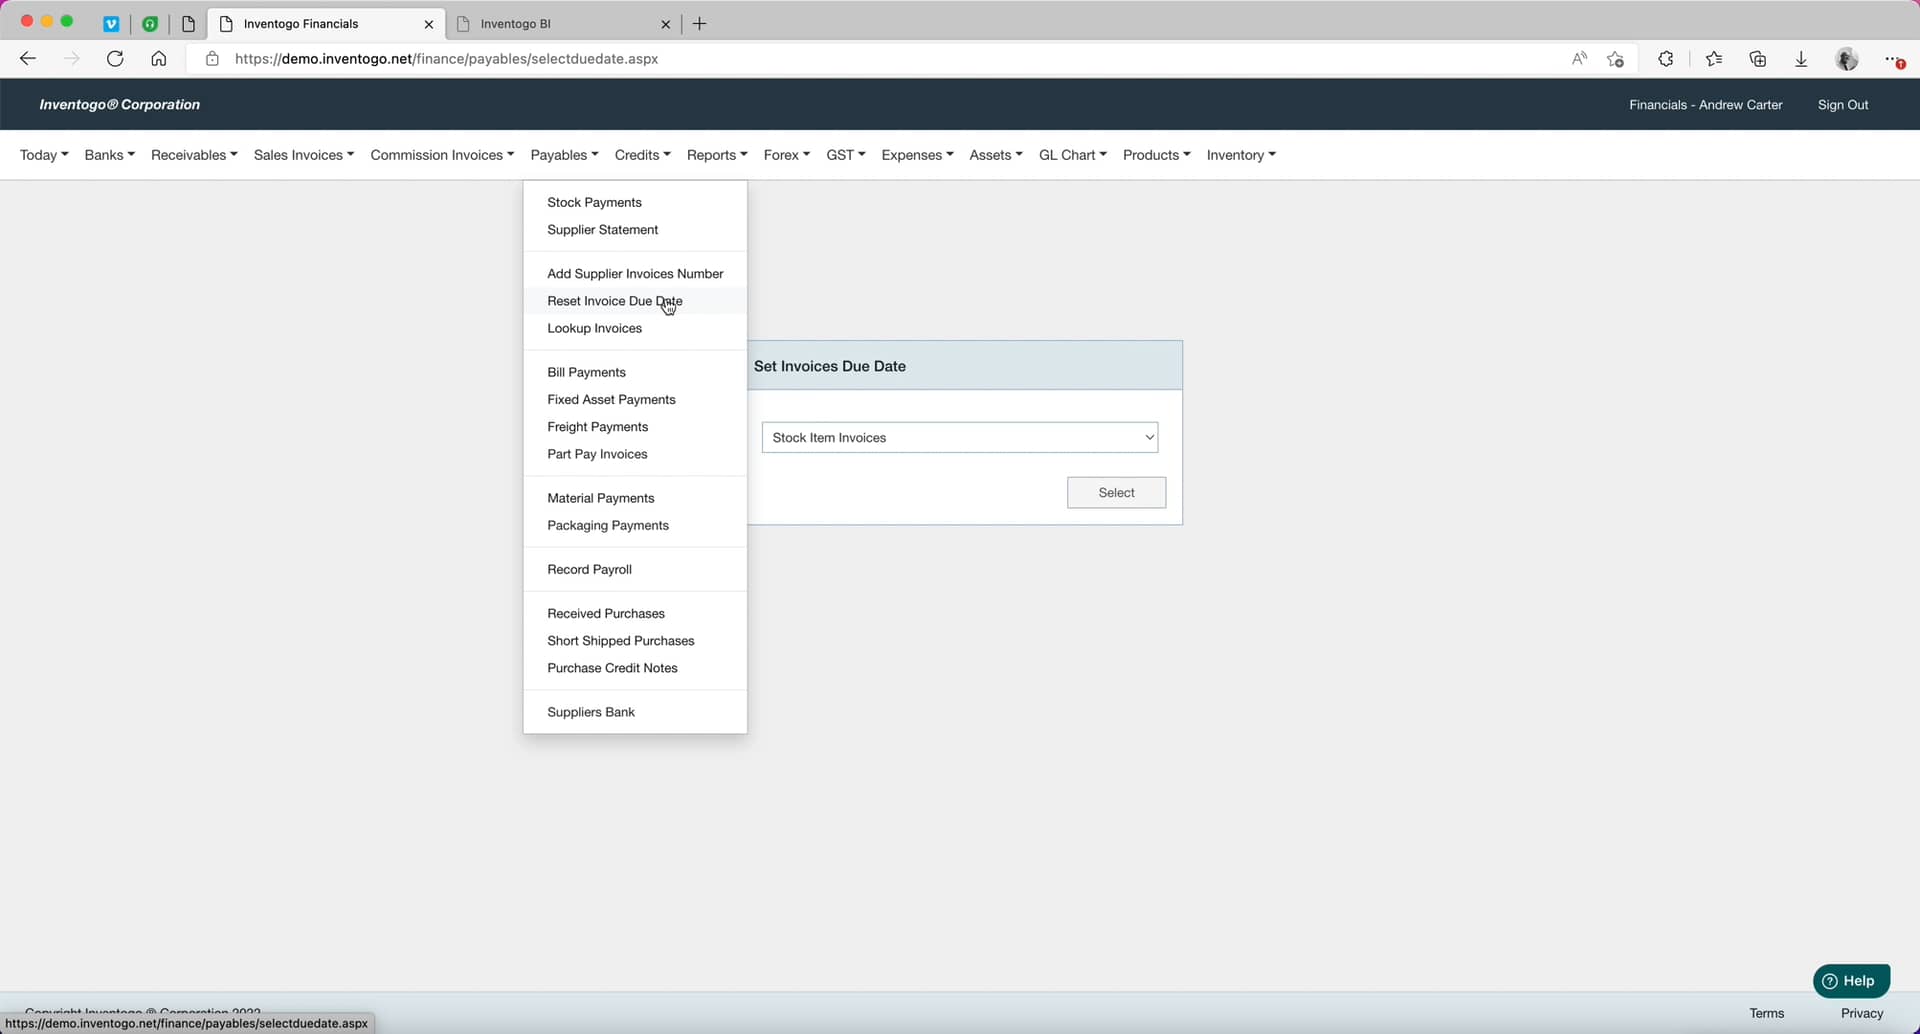Click the page Refresh button
This screenshot has height=1034, width=1920.
click(115, 59)
